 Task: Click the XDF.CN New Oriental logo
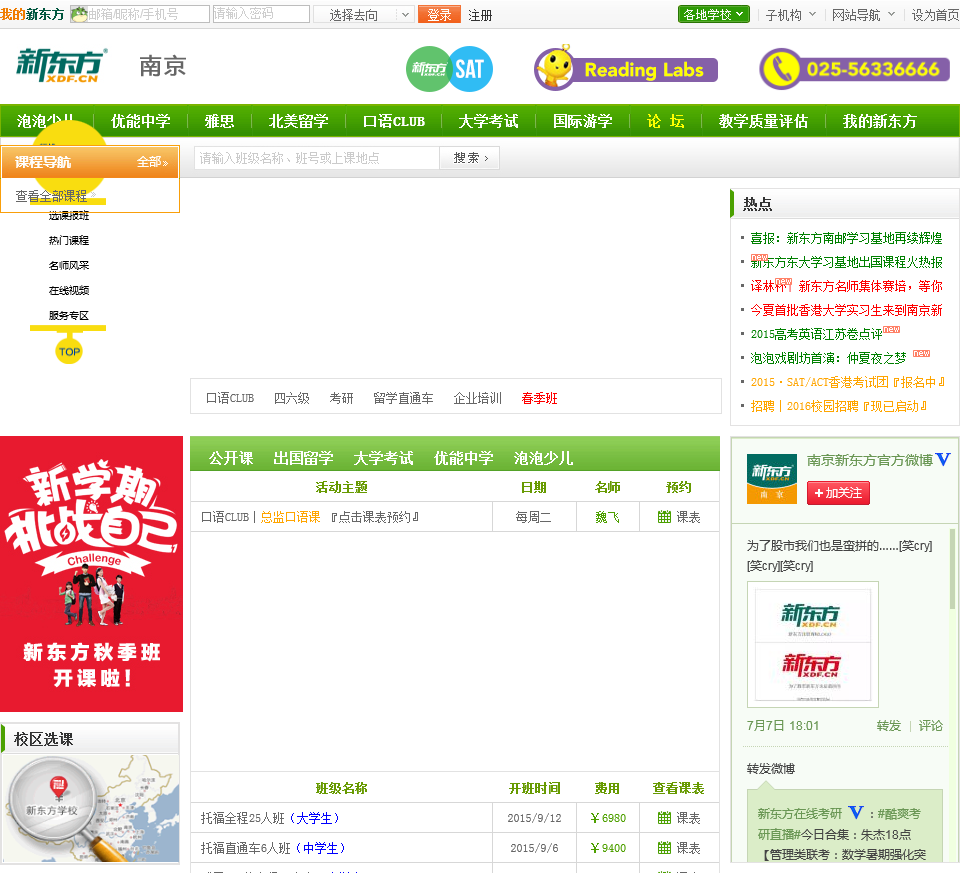click(62, 66)
